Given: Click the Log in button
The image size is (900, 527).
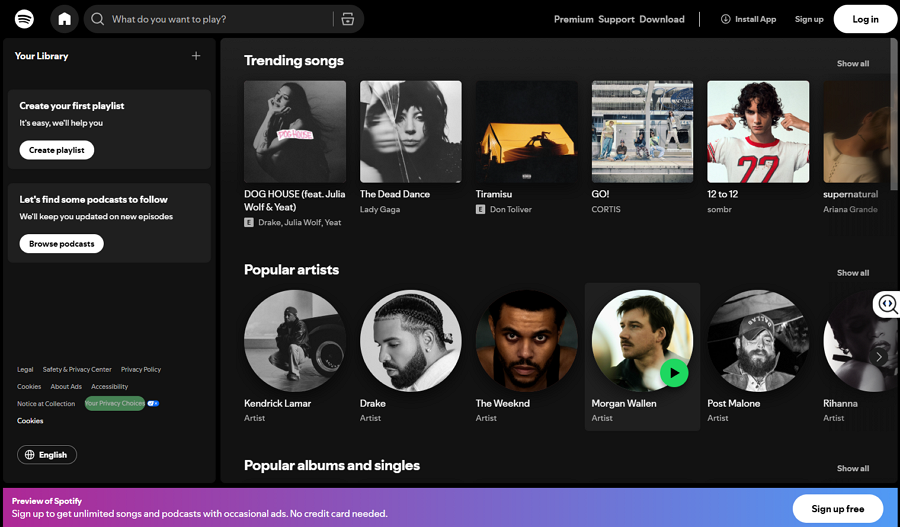Looking at the screenshot, I should pos(865,19).
